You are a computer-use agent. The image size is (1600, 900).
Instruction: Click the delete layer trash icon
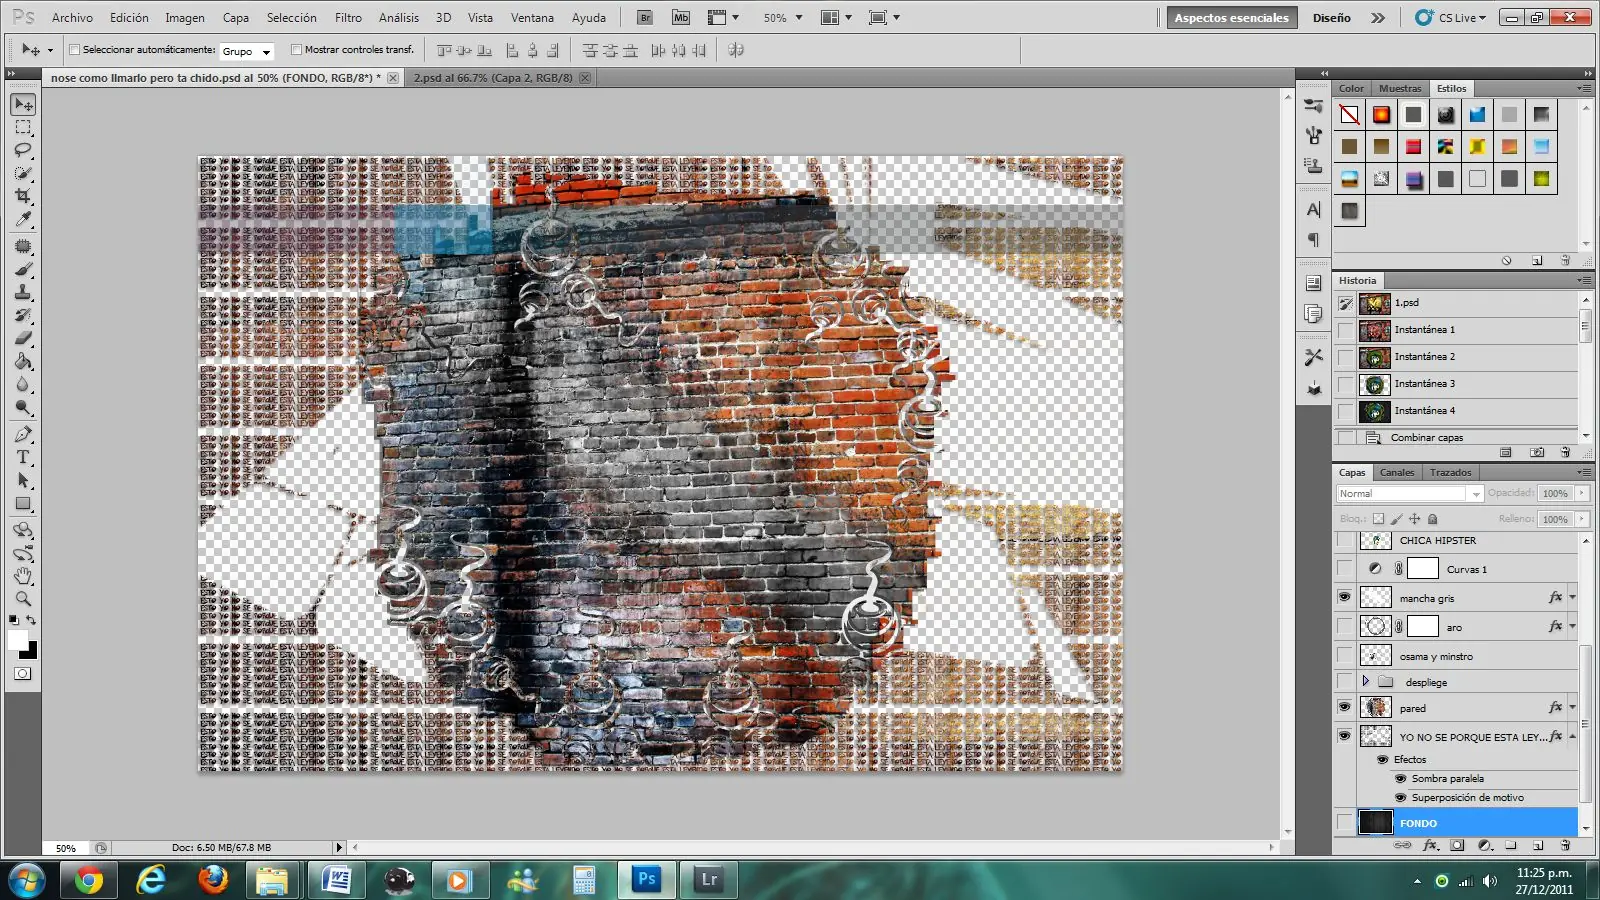tap(1566, 845)
